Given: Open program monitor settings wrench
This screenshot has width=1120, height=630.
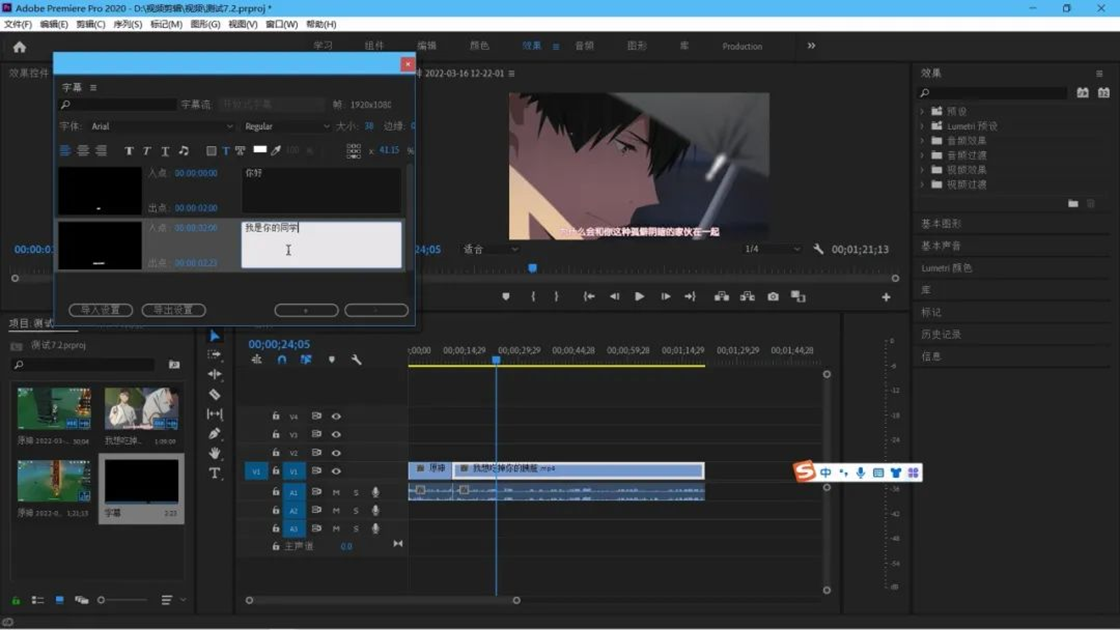Looking at the screenshot, I should [x=819, y=249].
